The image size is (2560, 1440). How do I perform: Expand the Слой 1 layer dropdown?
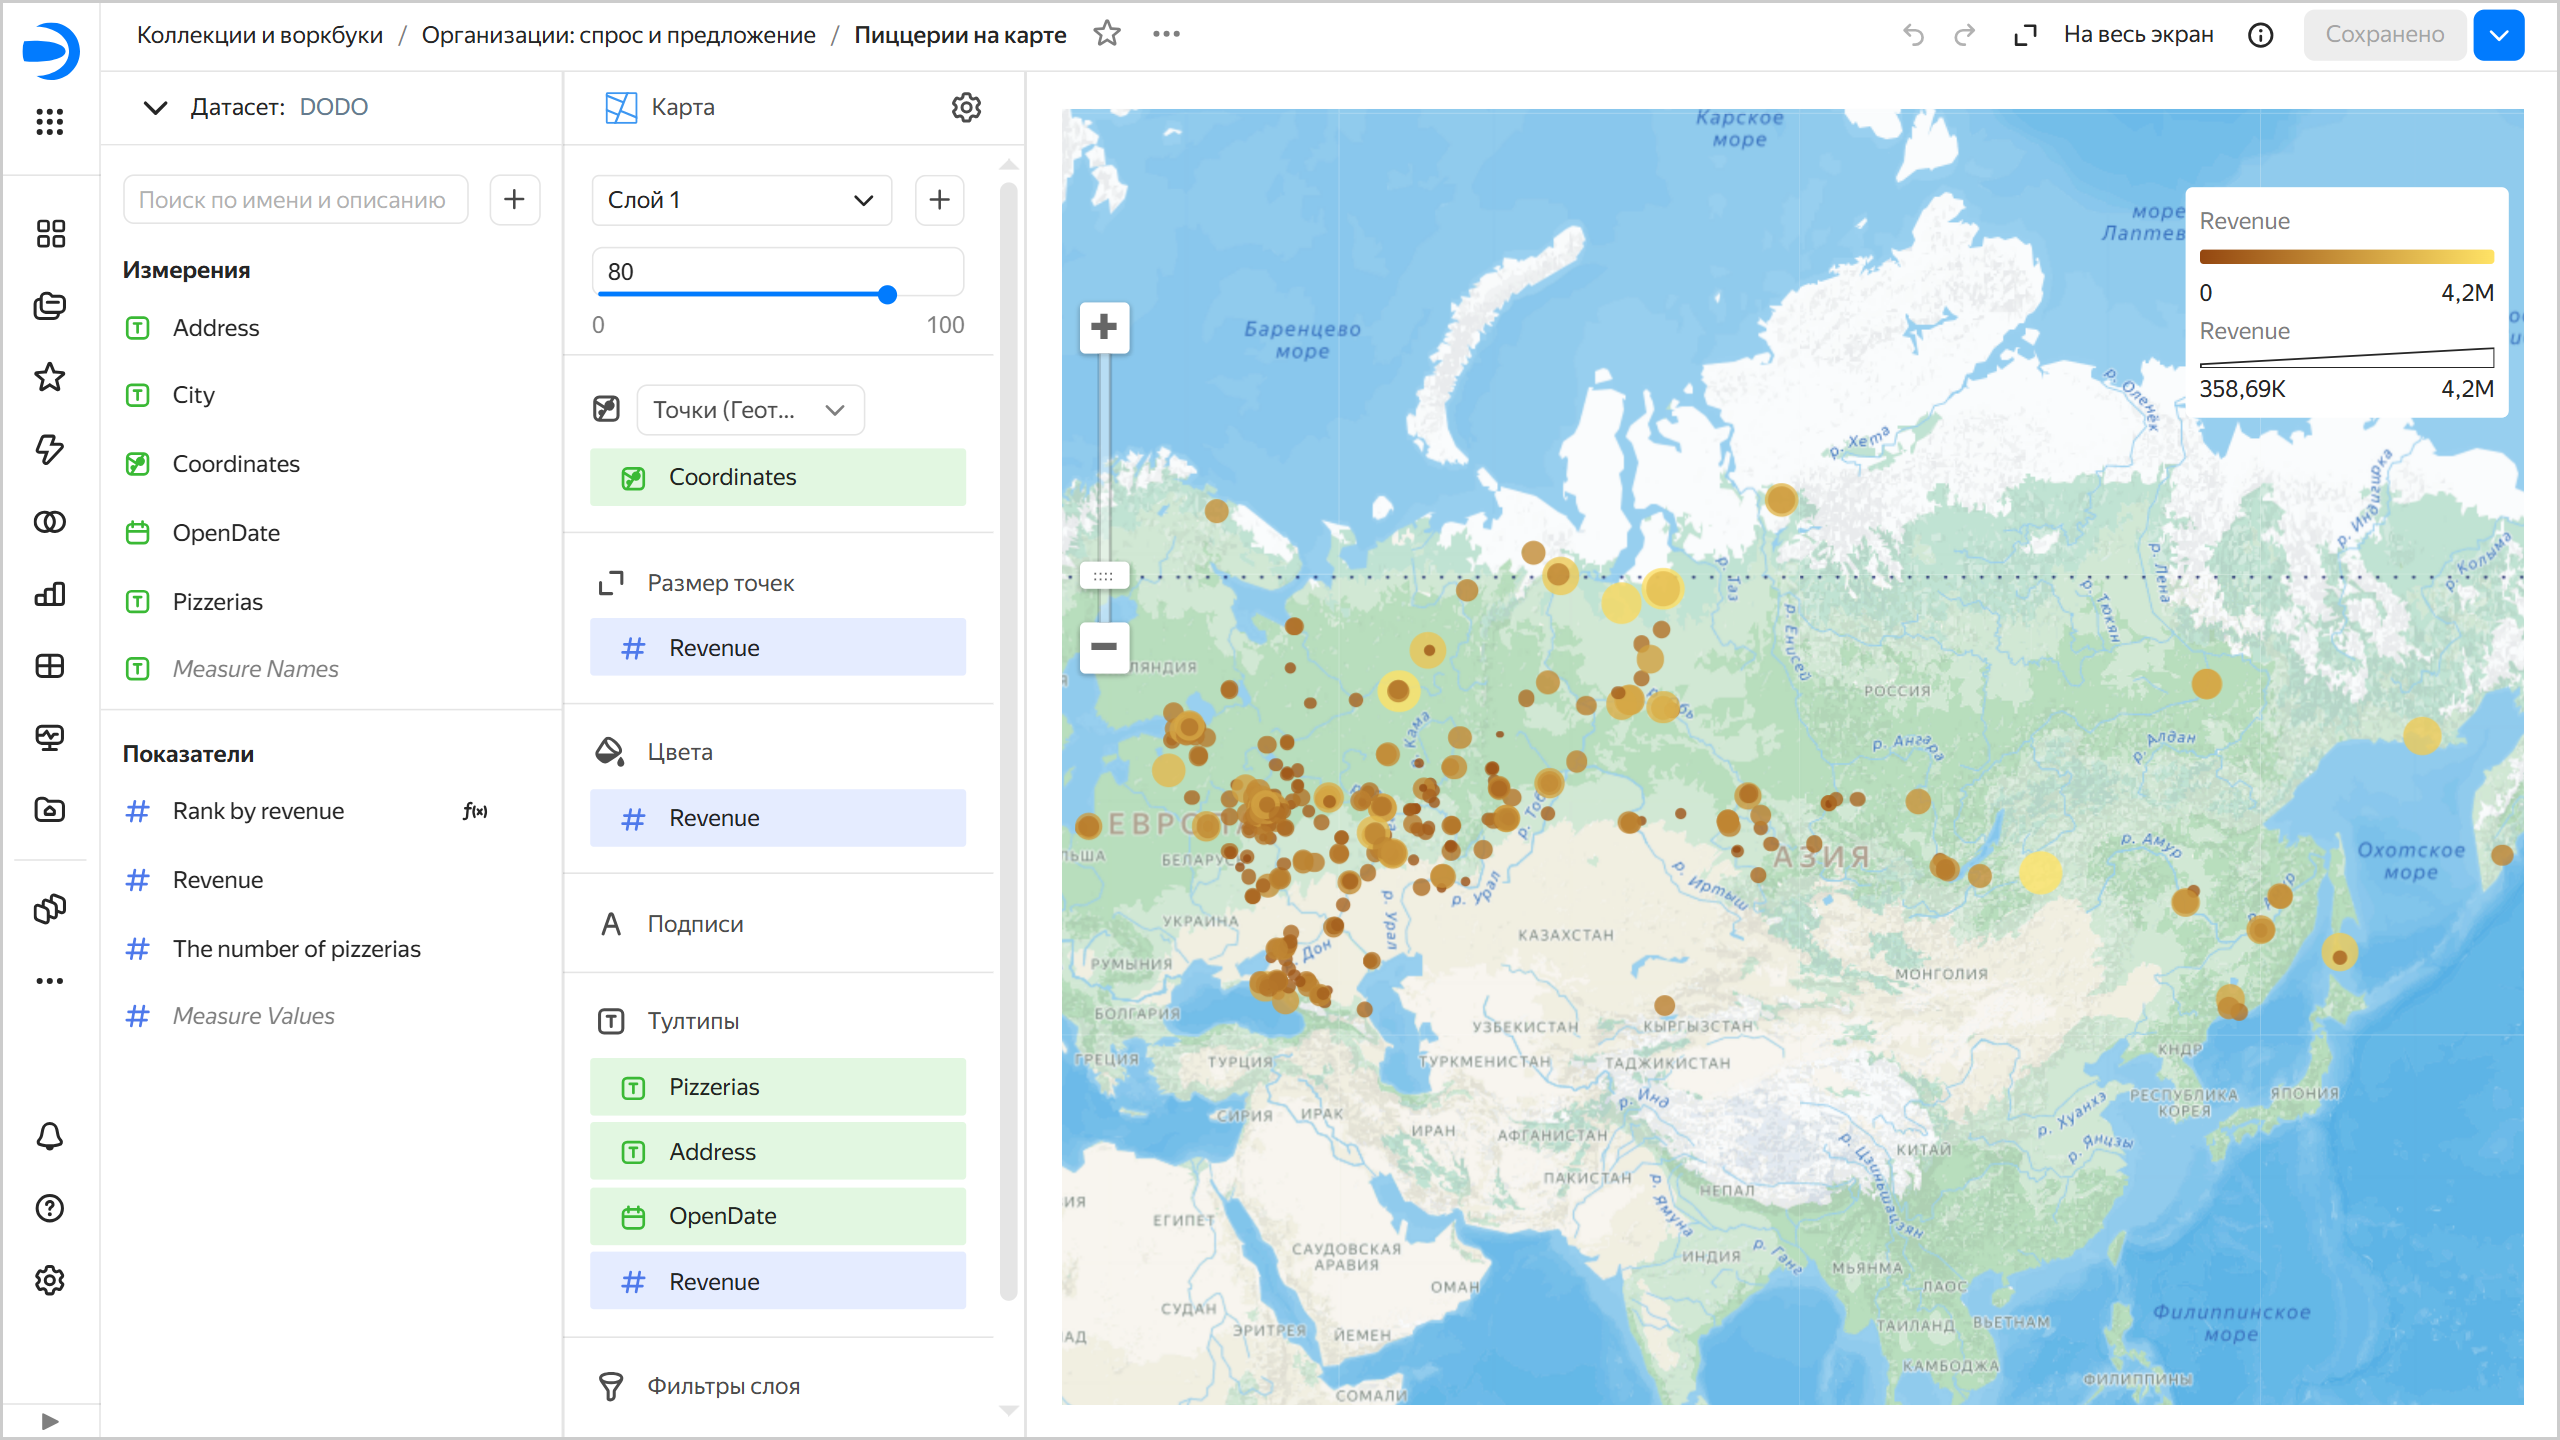pos(741,200)
